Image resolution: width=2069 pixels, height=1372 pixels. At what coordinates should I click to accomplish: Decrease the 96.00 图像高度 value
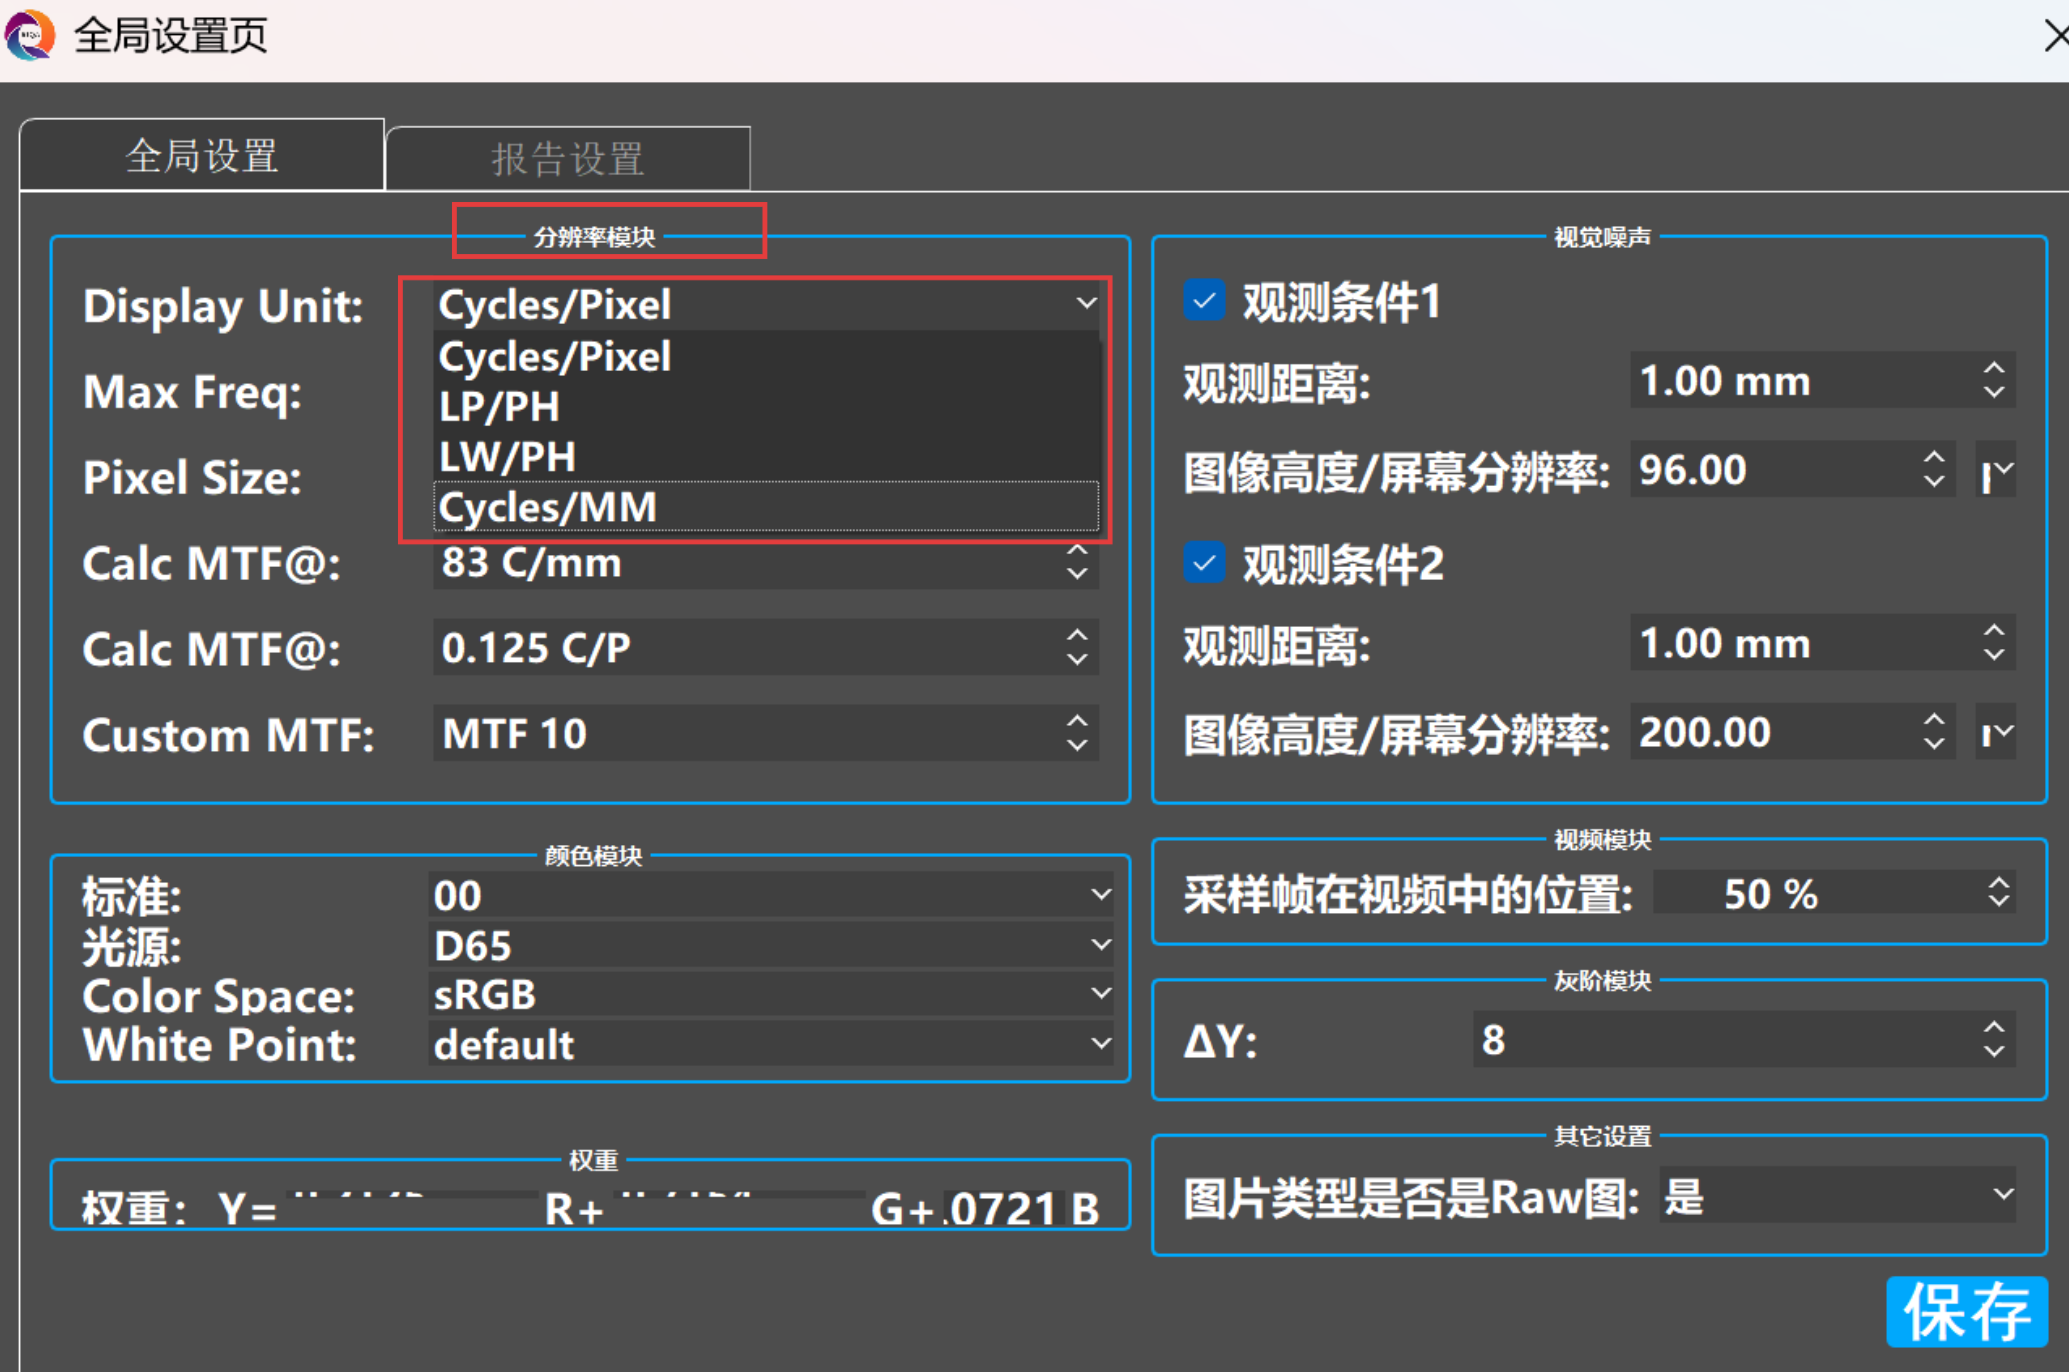(1934, 481)
